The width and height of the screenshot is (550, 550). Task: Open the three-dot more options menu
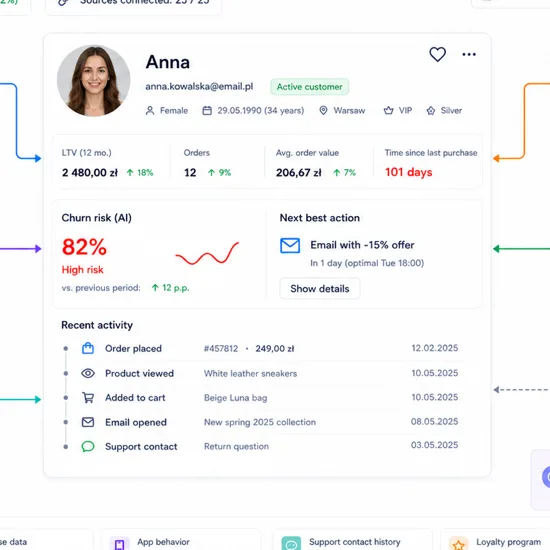tap(469, 54)
